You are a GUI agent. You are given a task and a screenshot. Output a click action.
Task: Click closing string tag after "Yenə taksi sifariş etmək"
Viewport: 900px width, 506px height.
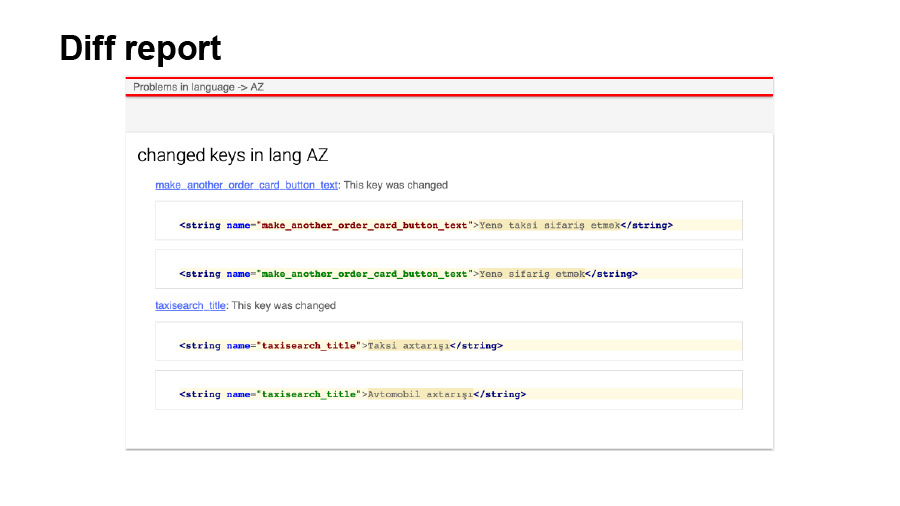(647, 225)
